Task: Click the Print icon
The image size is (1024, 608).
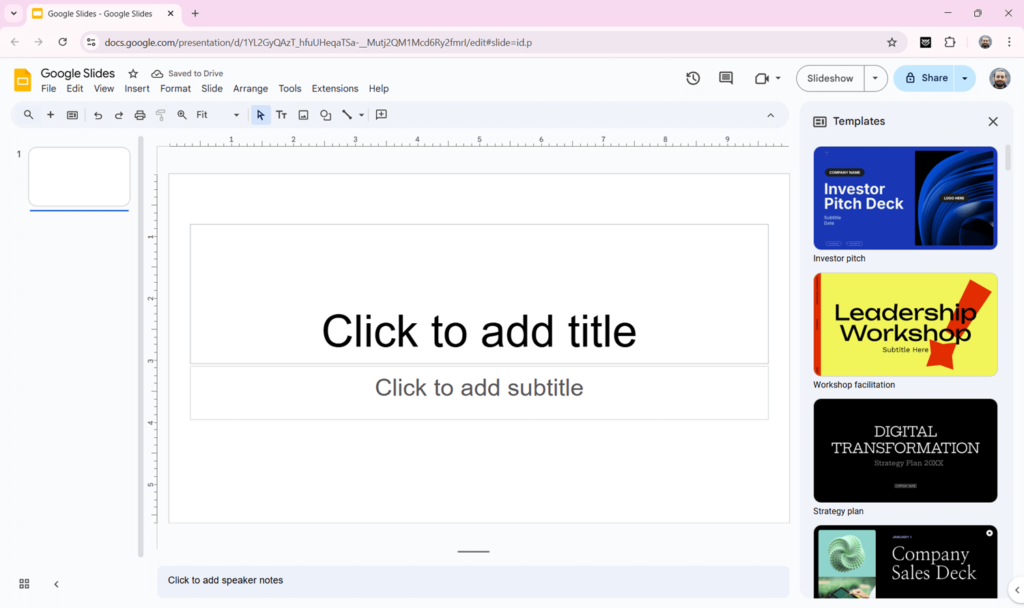Action: [140, 114]
